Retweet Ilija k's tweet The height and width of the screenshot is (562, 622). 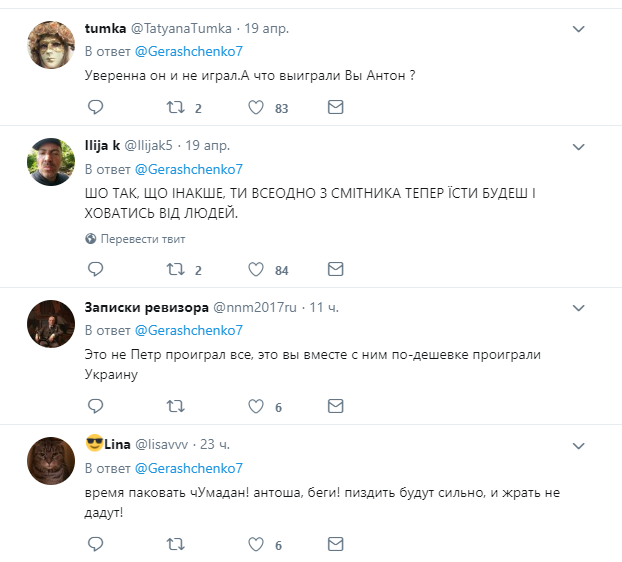click(175, 269)
